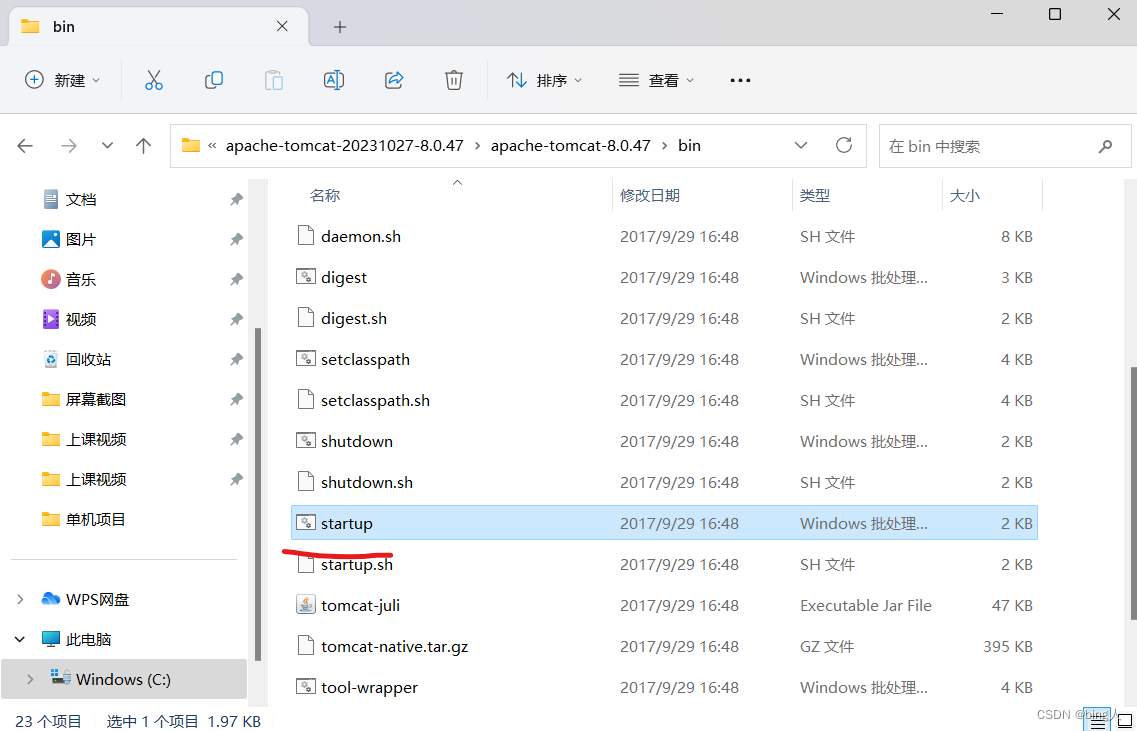Select the setclasspath.sh file
1137x731 pixels.
[x=663, y=400]
